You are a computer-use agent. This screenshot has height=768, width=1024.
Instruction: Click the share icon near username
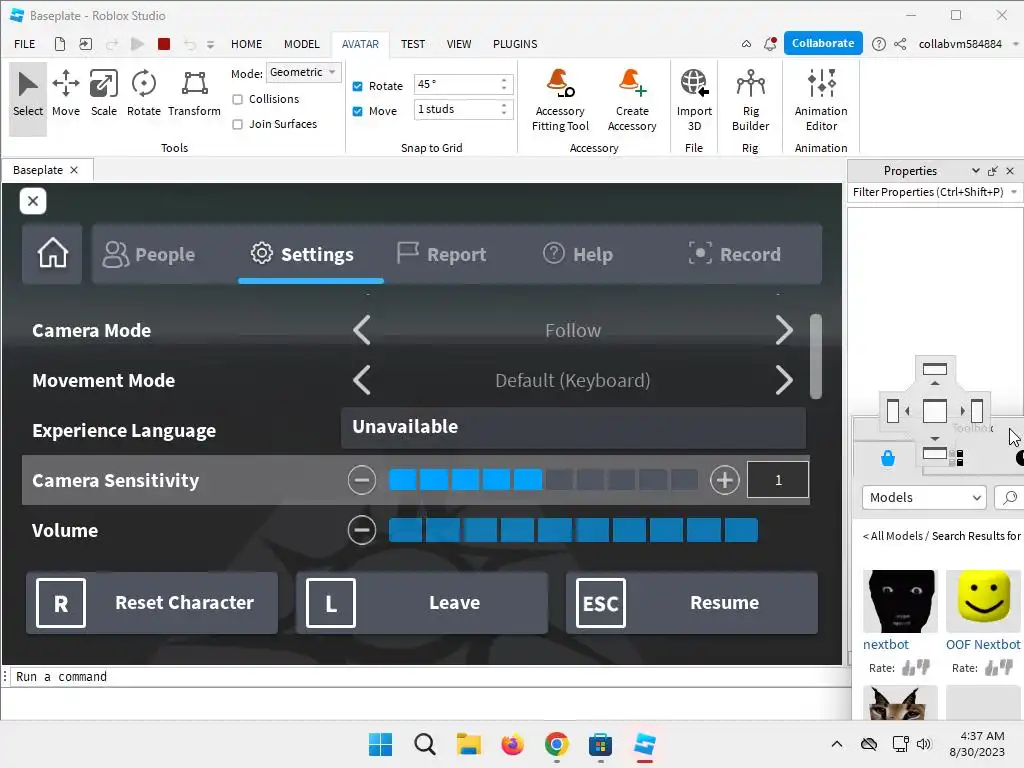pos(900,44)
